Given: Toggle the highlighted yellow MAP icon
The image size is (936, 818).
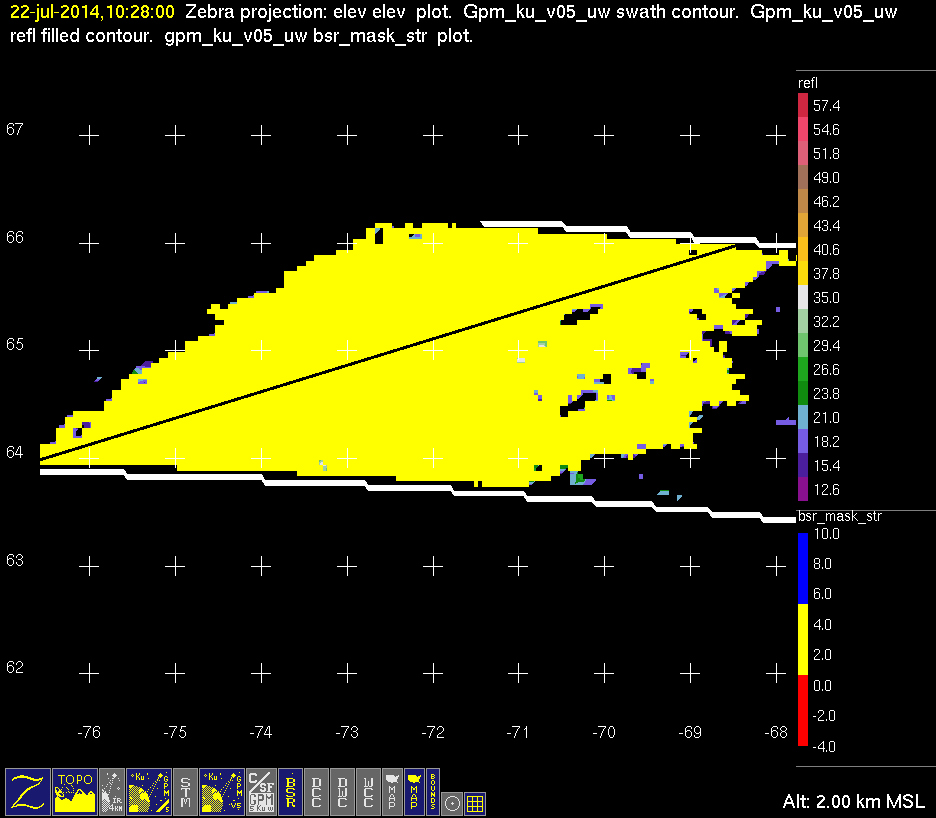Looking at the screenshot, I should coord(412,791).
